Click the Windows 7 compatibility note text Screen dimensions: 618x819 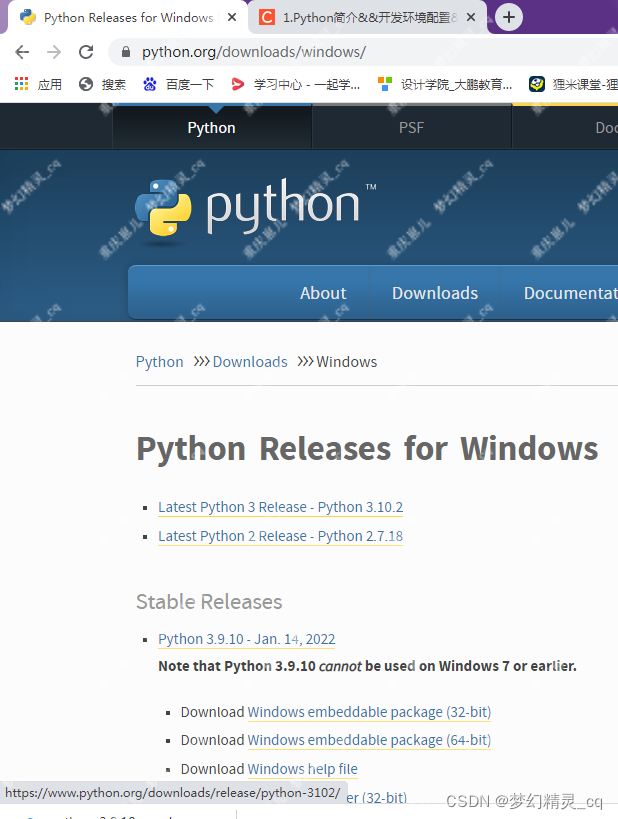click(367, 666)
